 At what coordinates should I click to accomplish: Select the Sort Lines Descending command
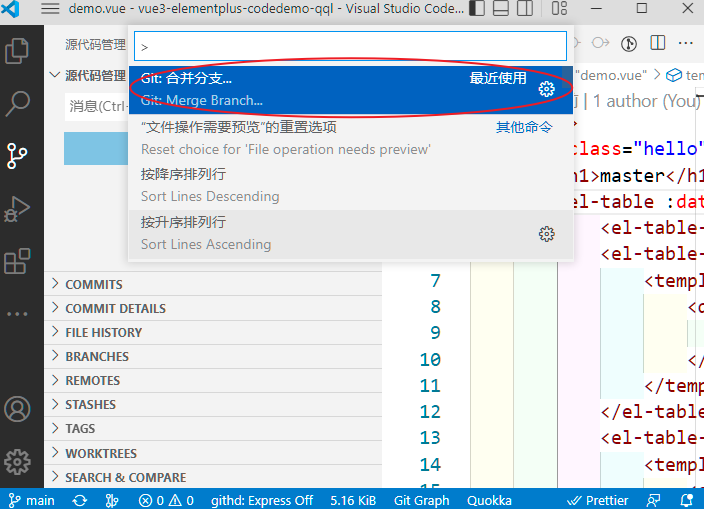[x=351, y=186]
